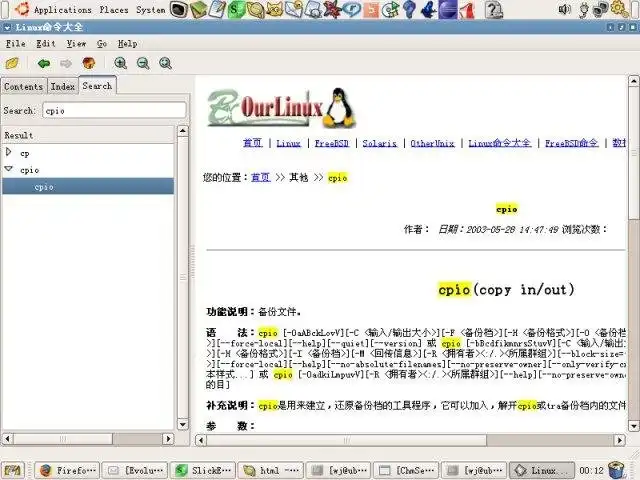Go back with the green arrow
Viewport: 640px width, 480px height.
click(44, 63)
